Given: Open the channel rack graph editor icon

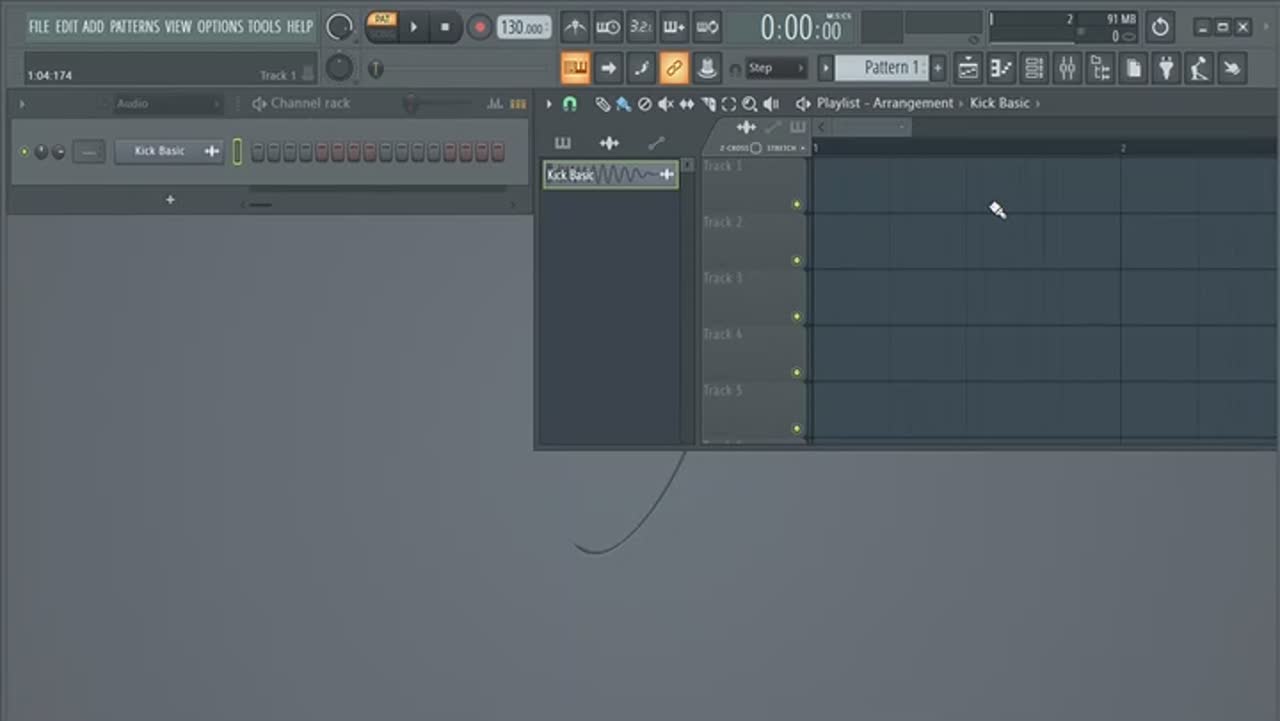Looking at the screenshot, I should [494, 104].
